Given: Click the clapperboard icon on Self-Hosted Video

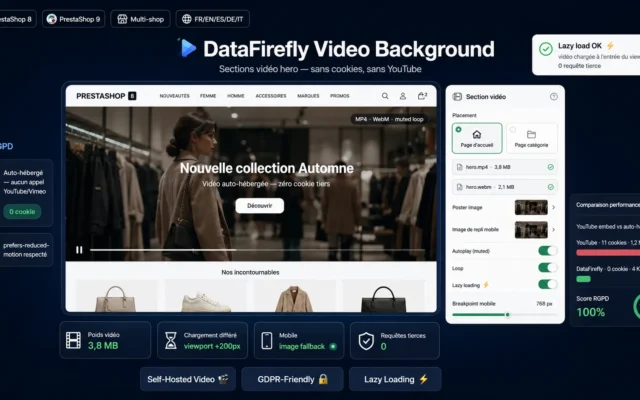Looking at the screenshot, I should 223,379.
